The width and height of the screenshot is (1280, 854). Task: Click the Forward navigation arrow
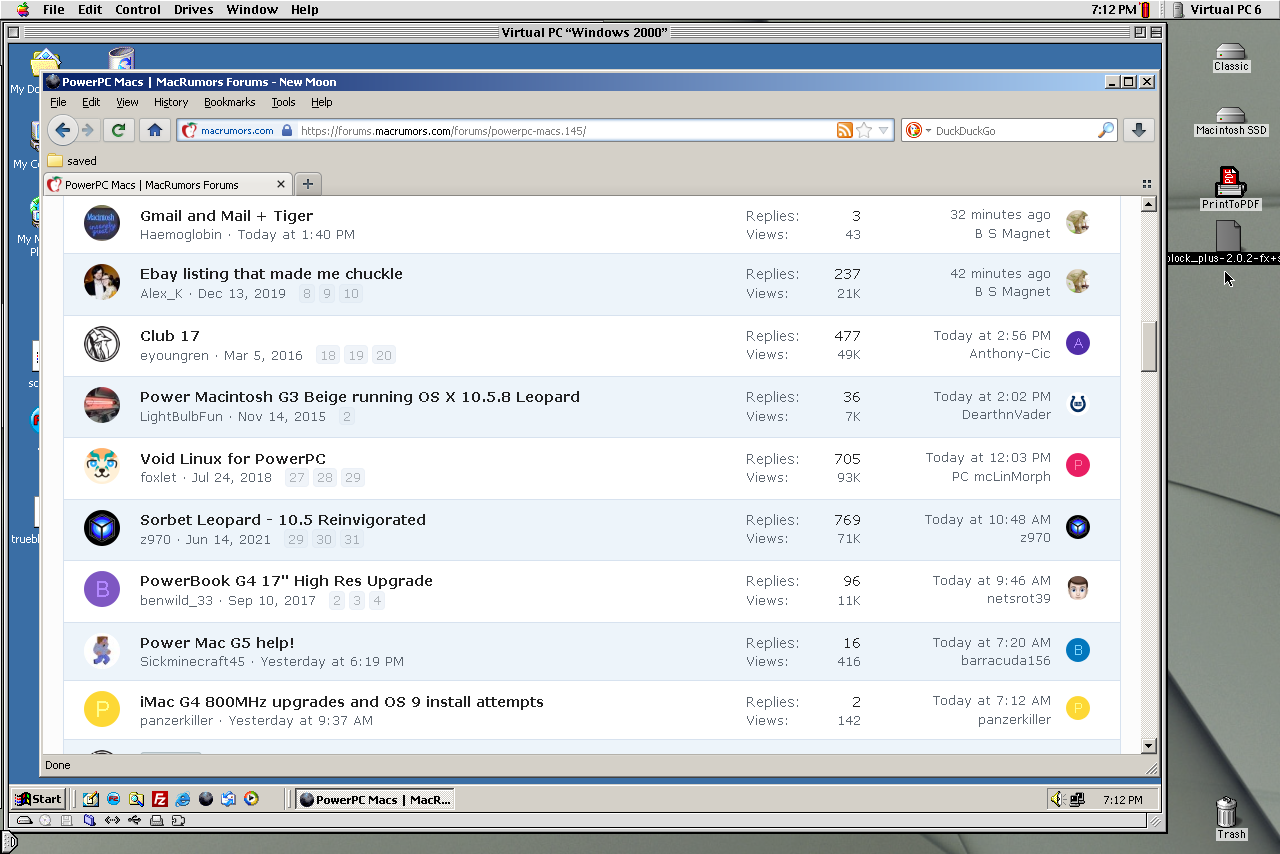pyautogui.click(x=88, y=130)
